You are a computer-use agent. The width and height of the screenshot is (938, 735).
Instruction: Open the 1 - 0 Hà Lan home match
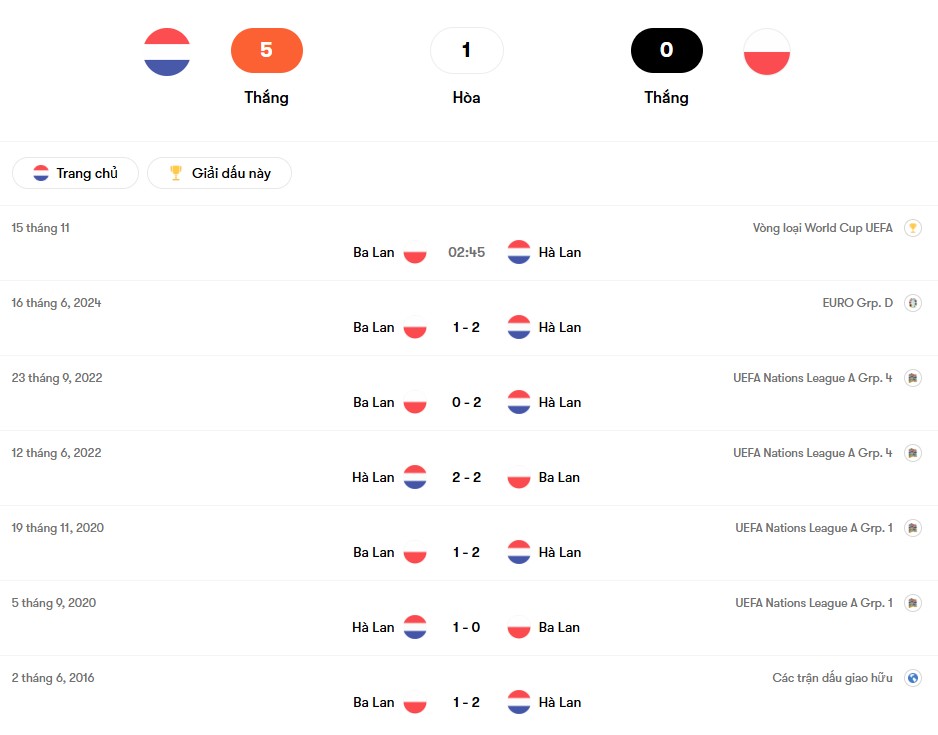(x=467, y=627)
